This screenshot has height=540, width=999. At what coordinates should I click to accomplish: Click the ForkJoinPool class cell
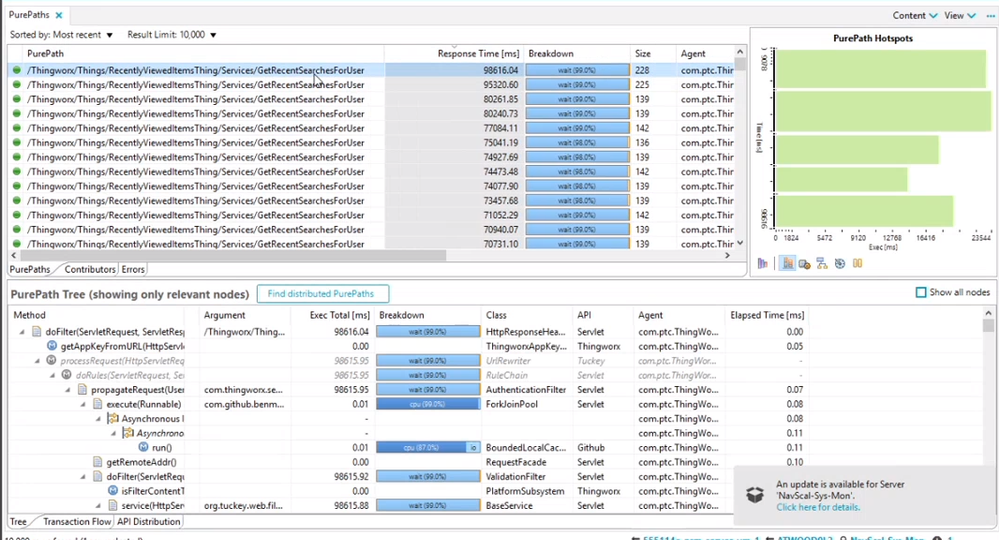[512, 404]
